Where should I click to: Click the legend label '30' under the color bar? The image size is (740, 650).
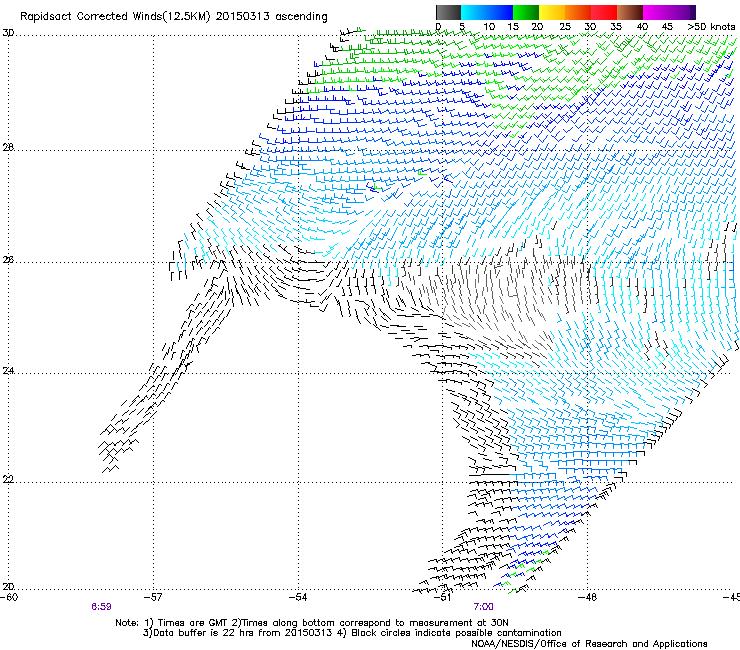pos(590,27)
